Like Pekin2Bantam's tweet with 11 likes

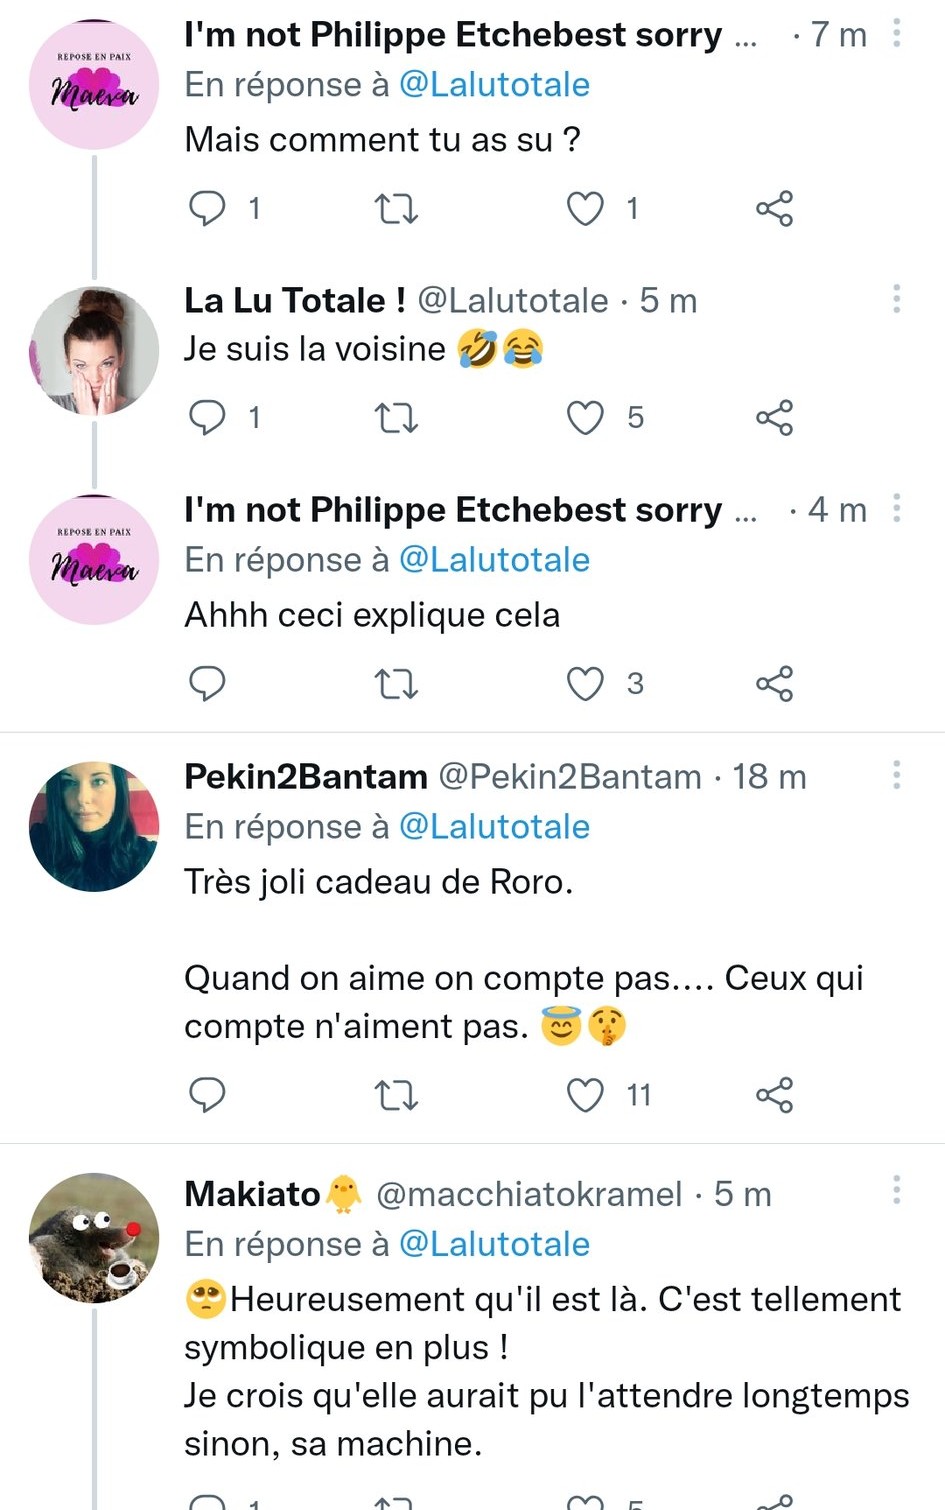(586, 1095)
